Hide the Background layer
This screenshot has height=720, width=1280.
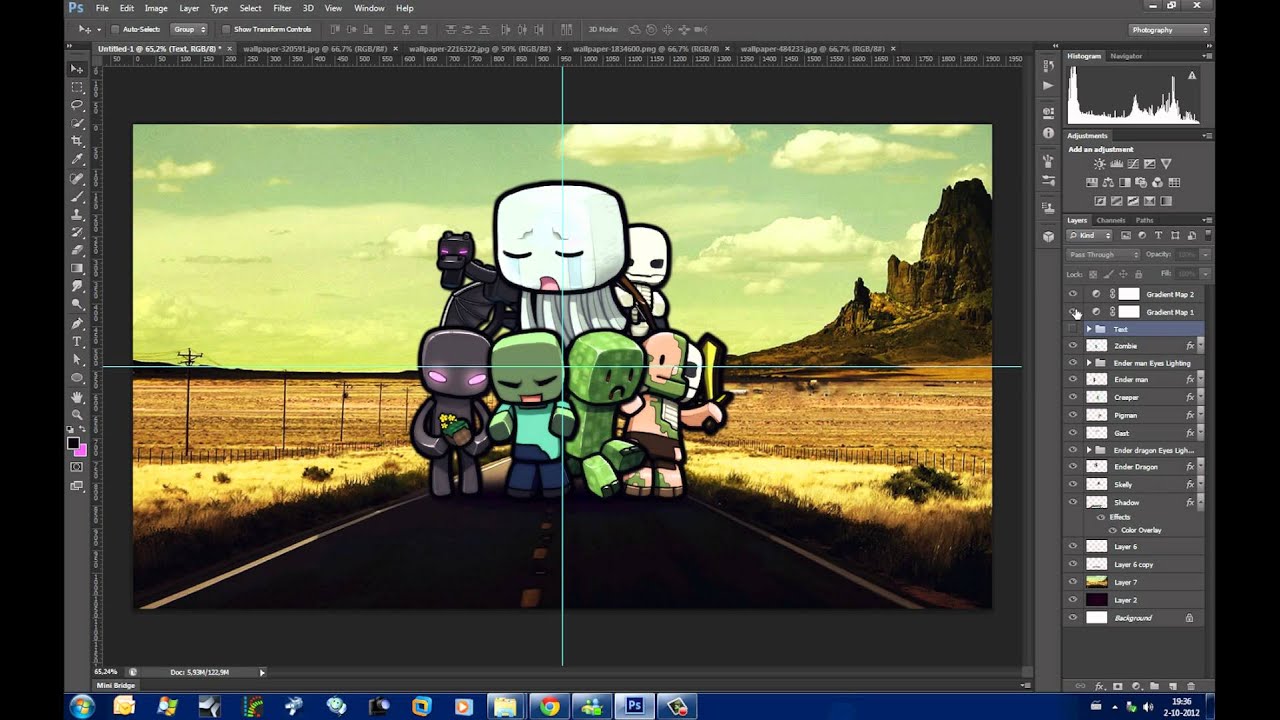point(1073,618)
